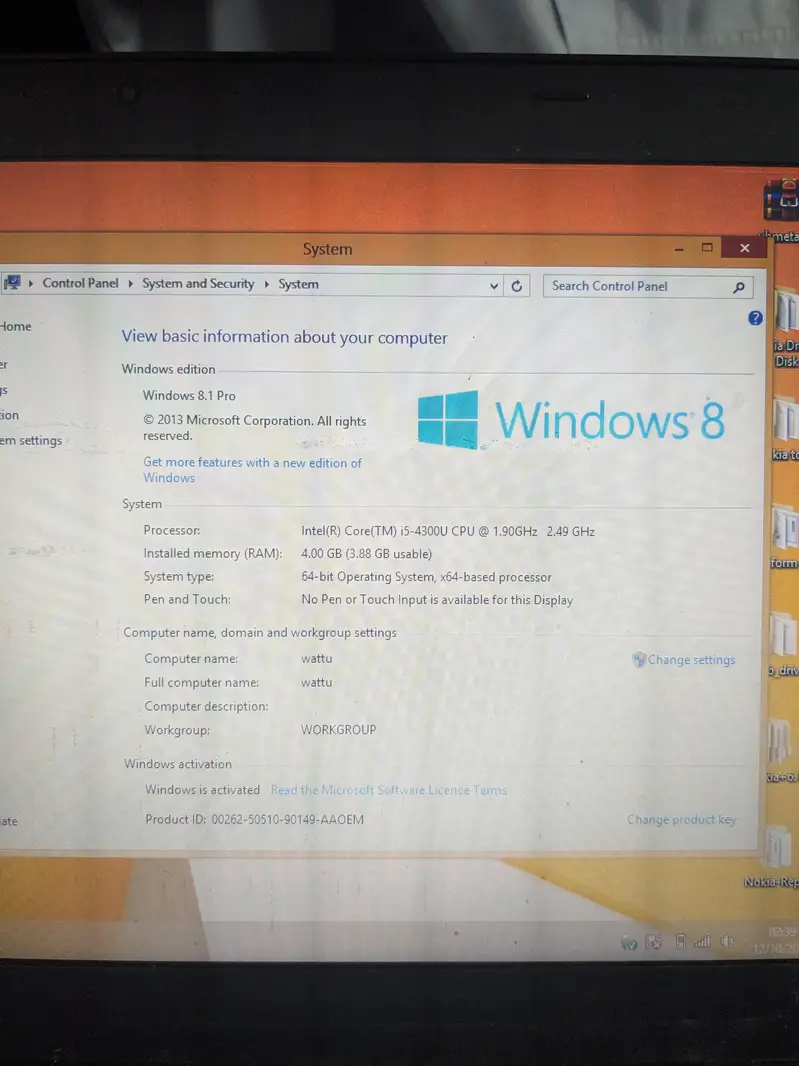Click the Change settings link
The image size is (799, 1066).
click(690, 660)
